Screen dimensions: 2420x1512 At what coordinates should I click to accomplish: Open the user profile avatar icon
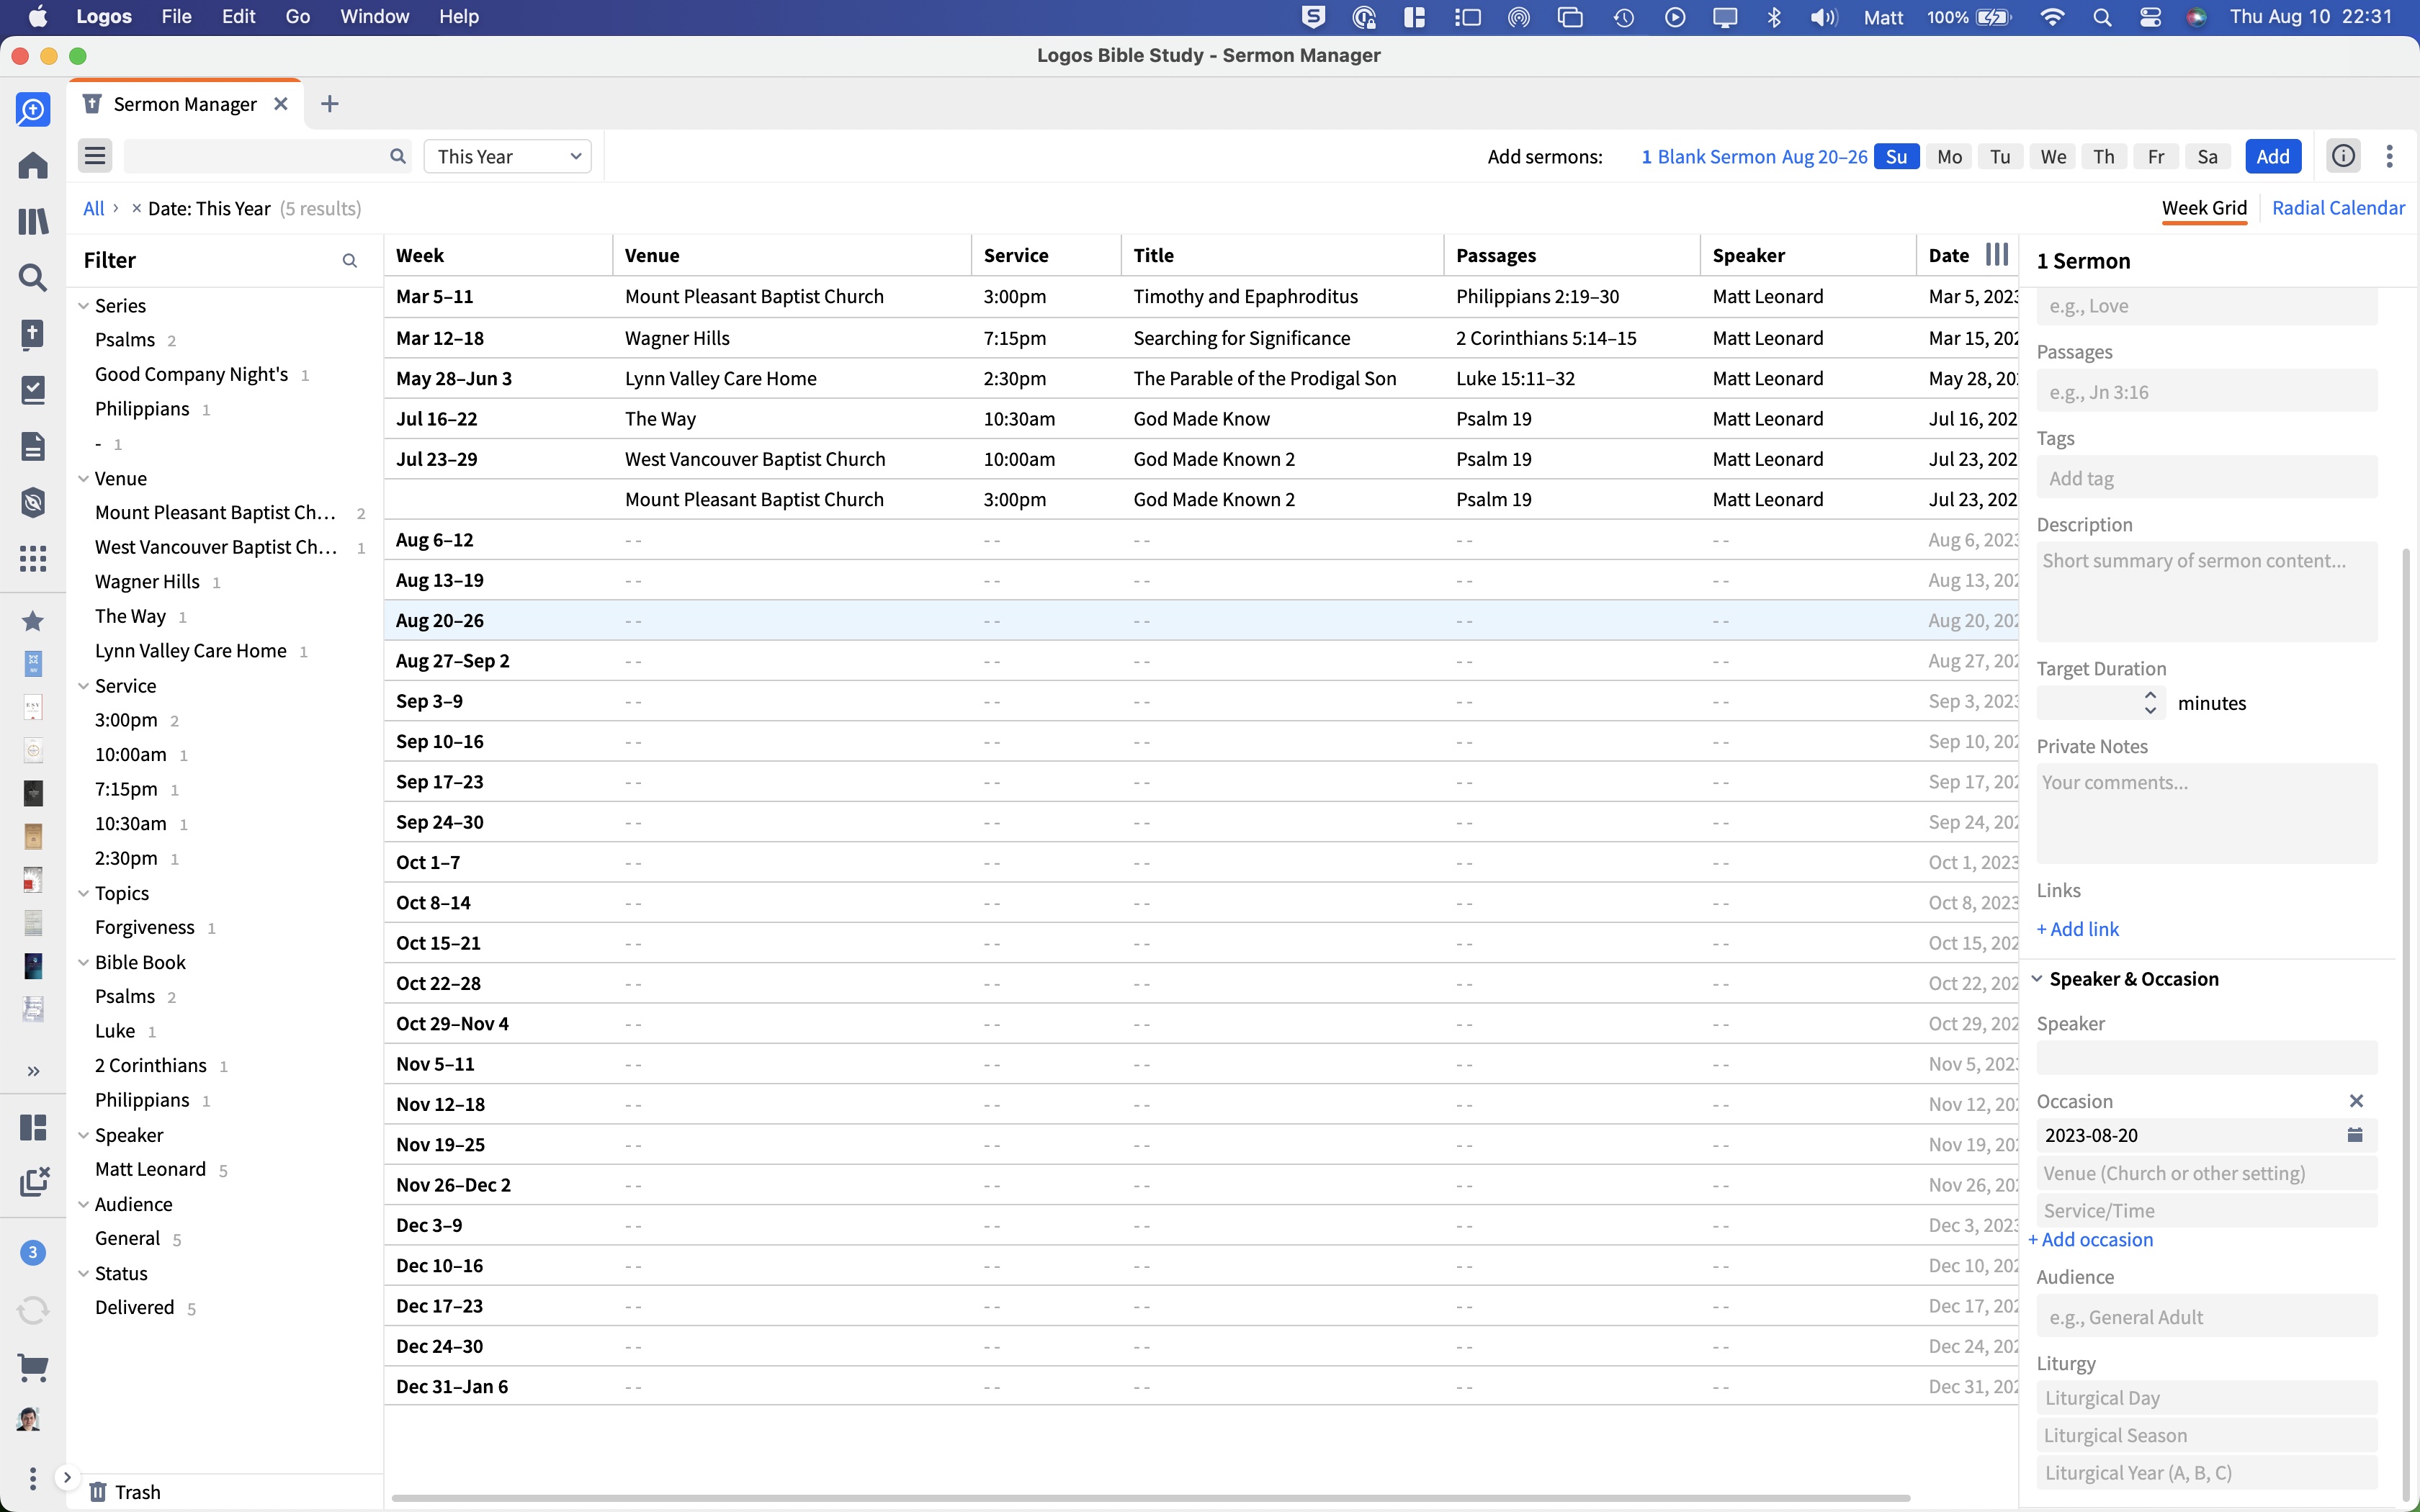[29, 1420]
